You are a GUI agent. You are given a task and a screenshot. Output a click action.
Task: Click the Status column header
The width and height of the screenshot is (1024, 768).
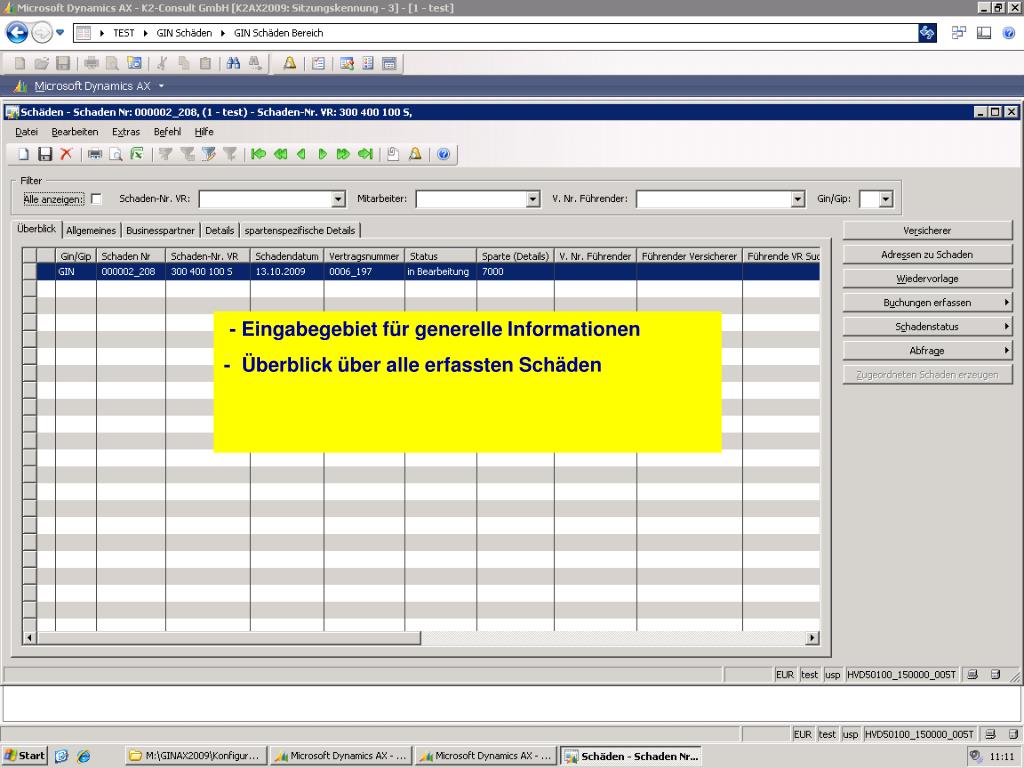pos(441,256)
